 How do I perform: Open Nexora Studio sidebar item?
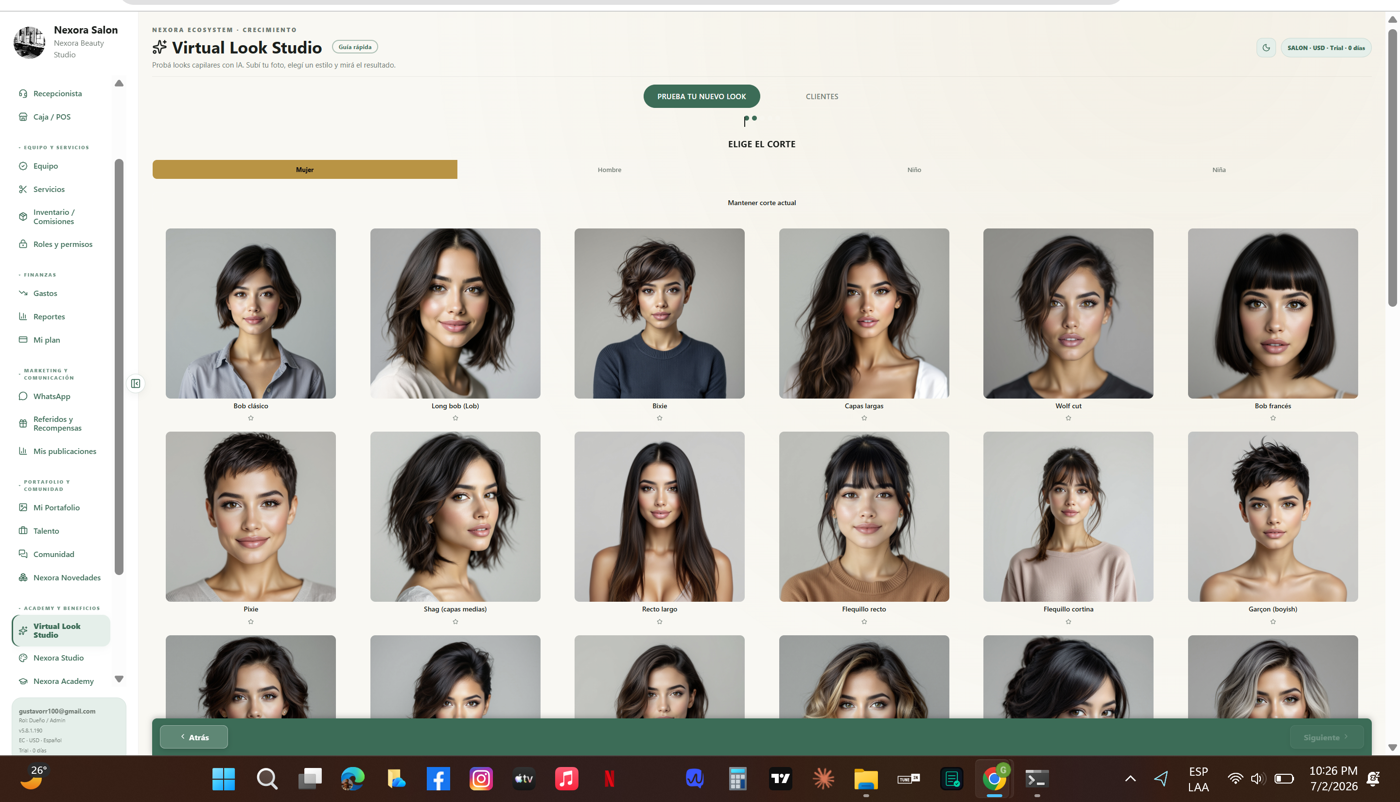60,658
